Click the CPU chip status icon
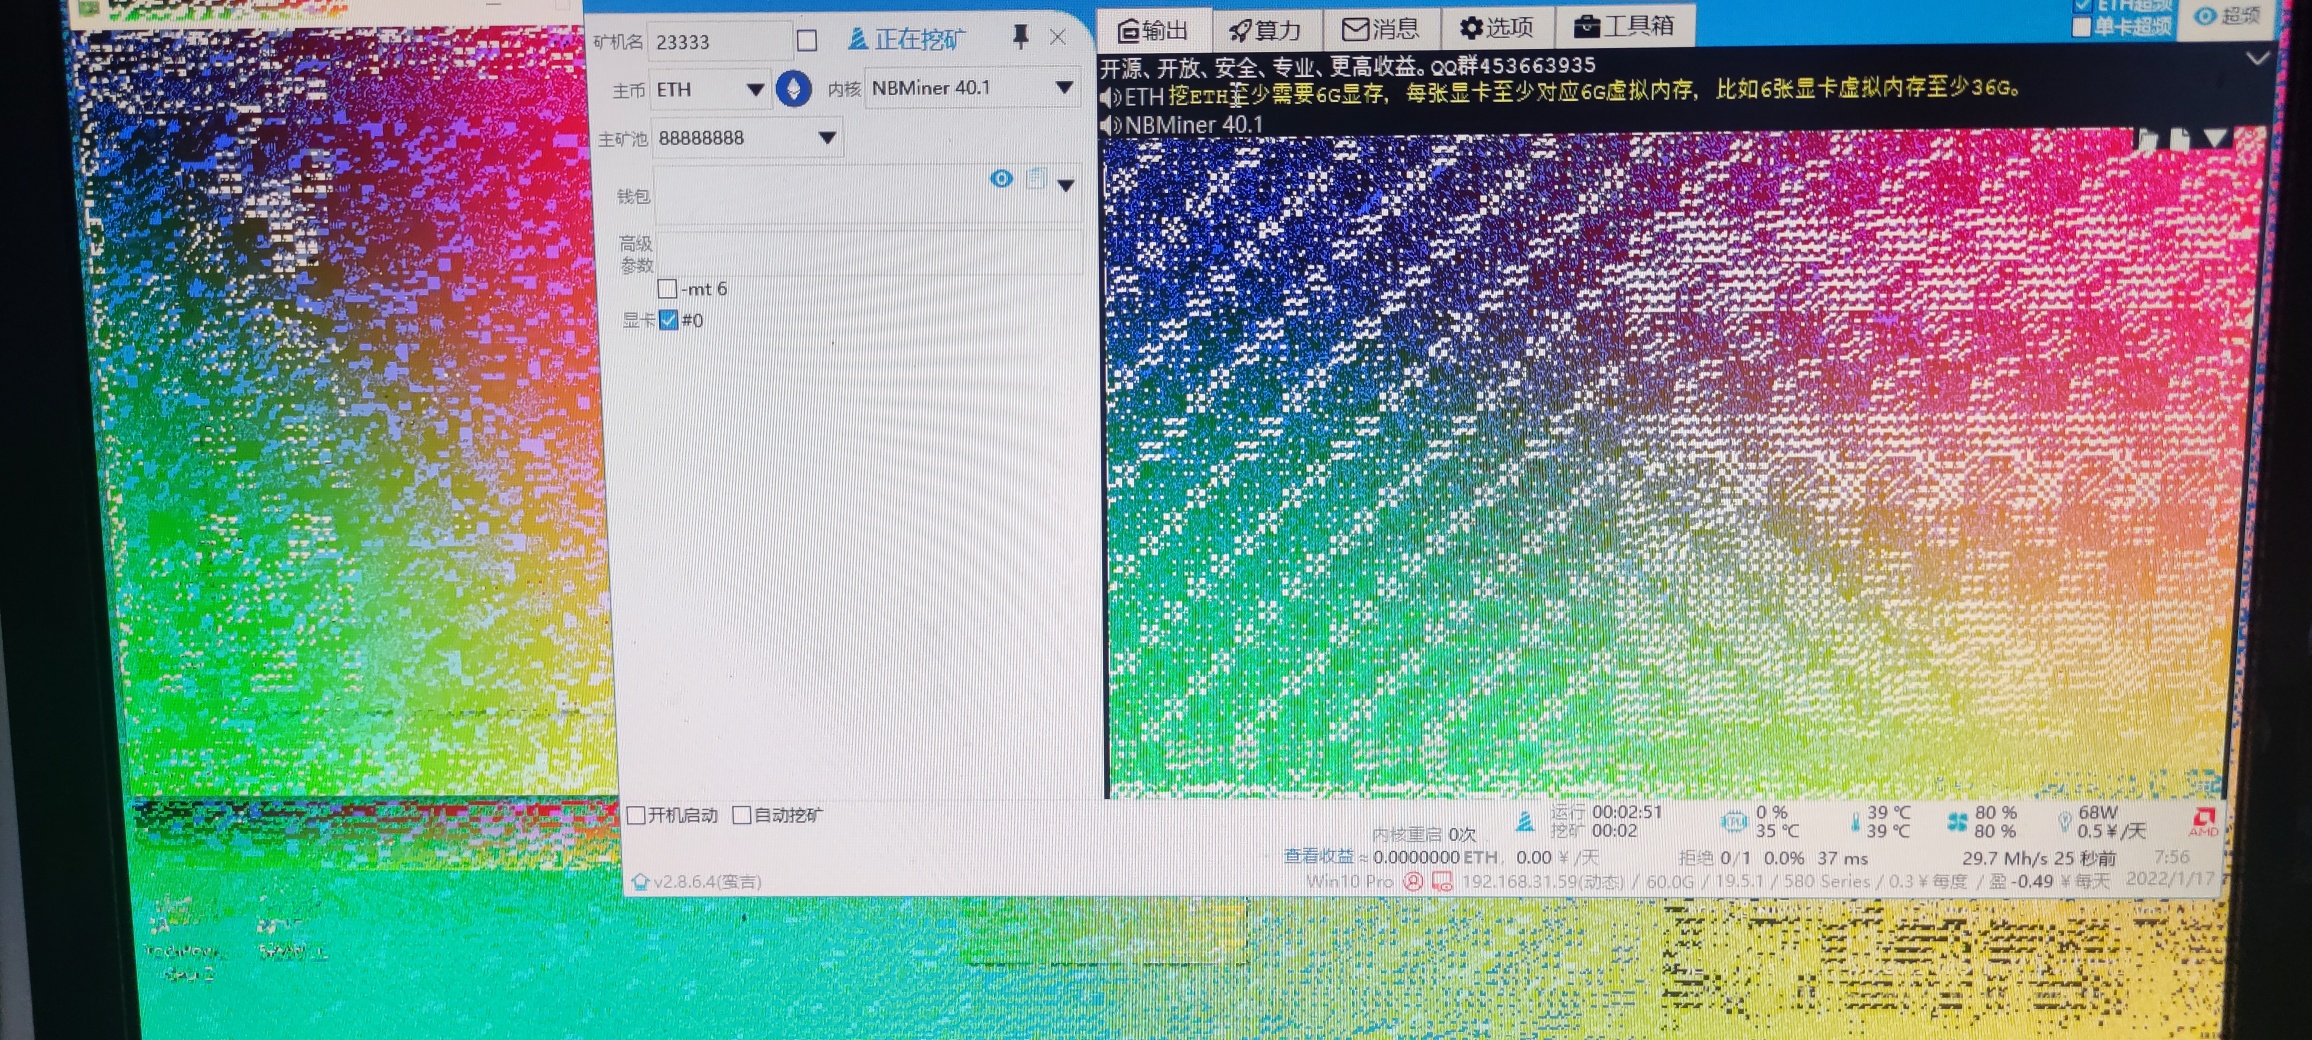This screenshot has width=2312, height=1040. click(x=1733, y=822)
